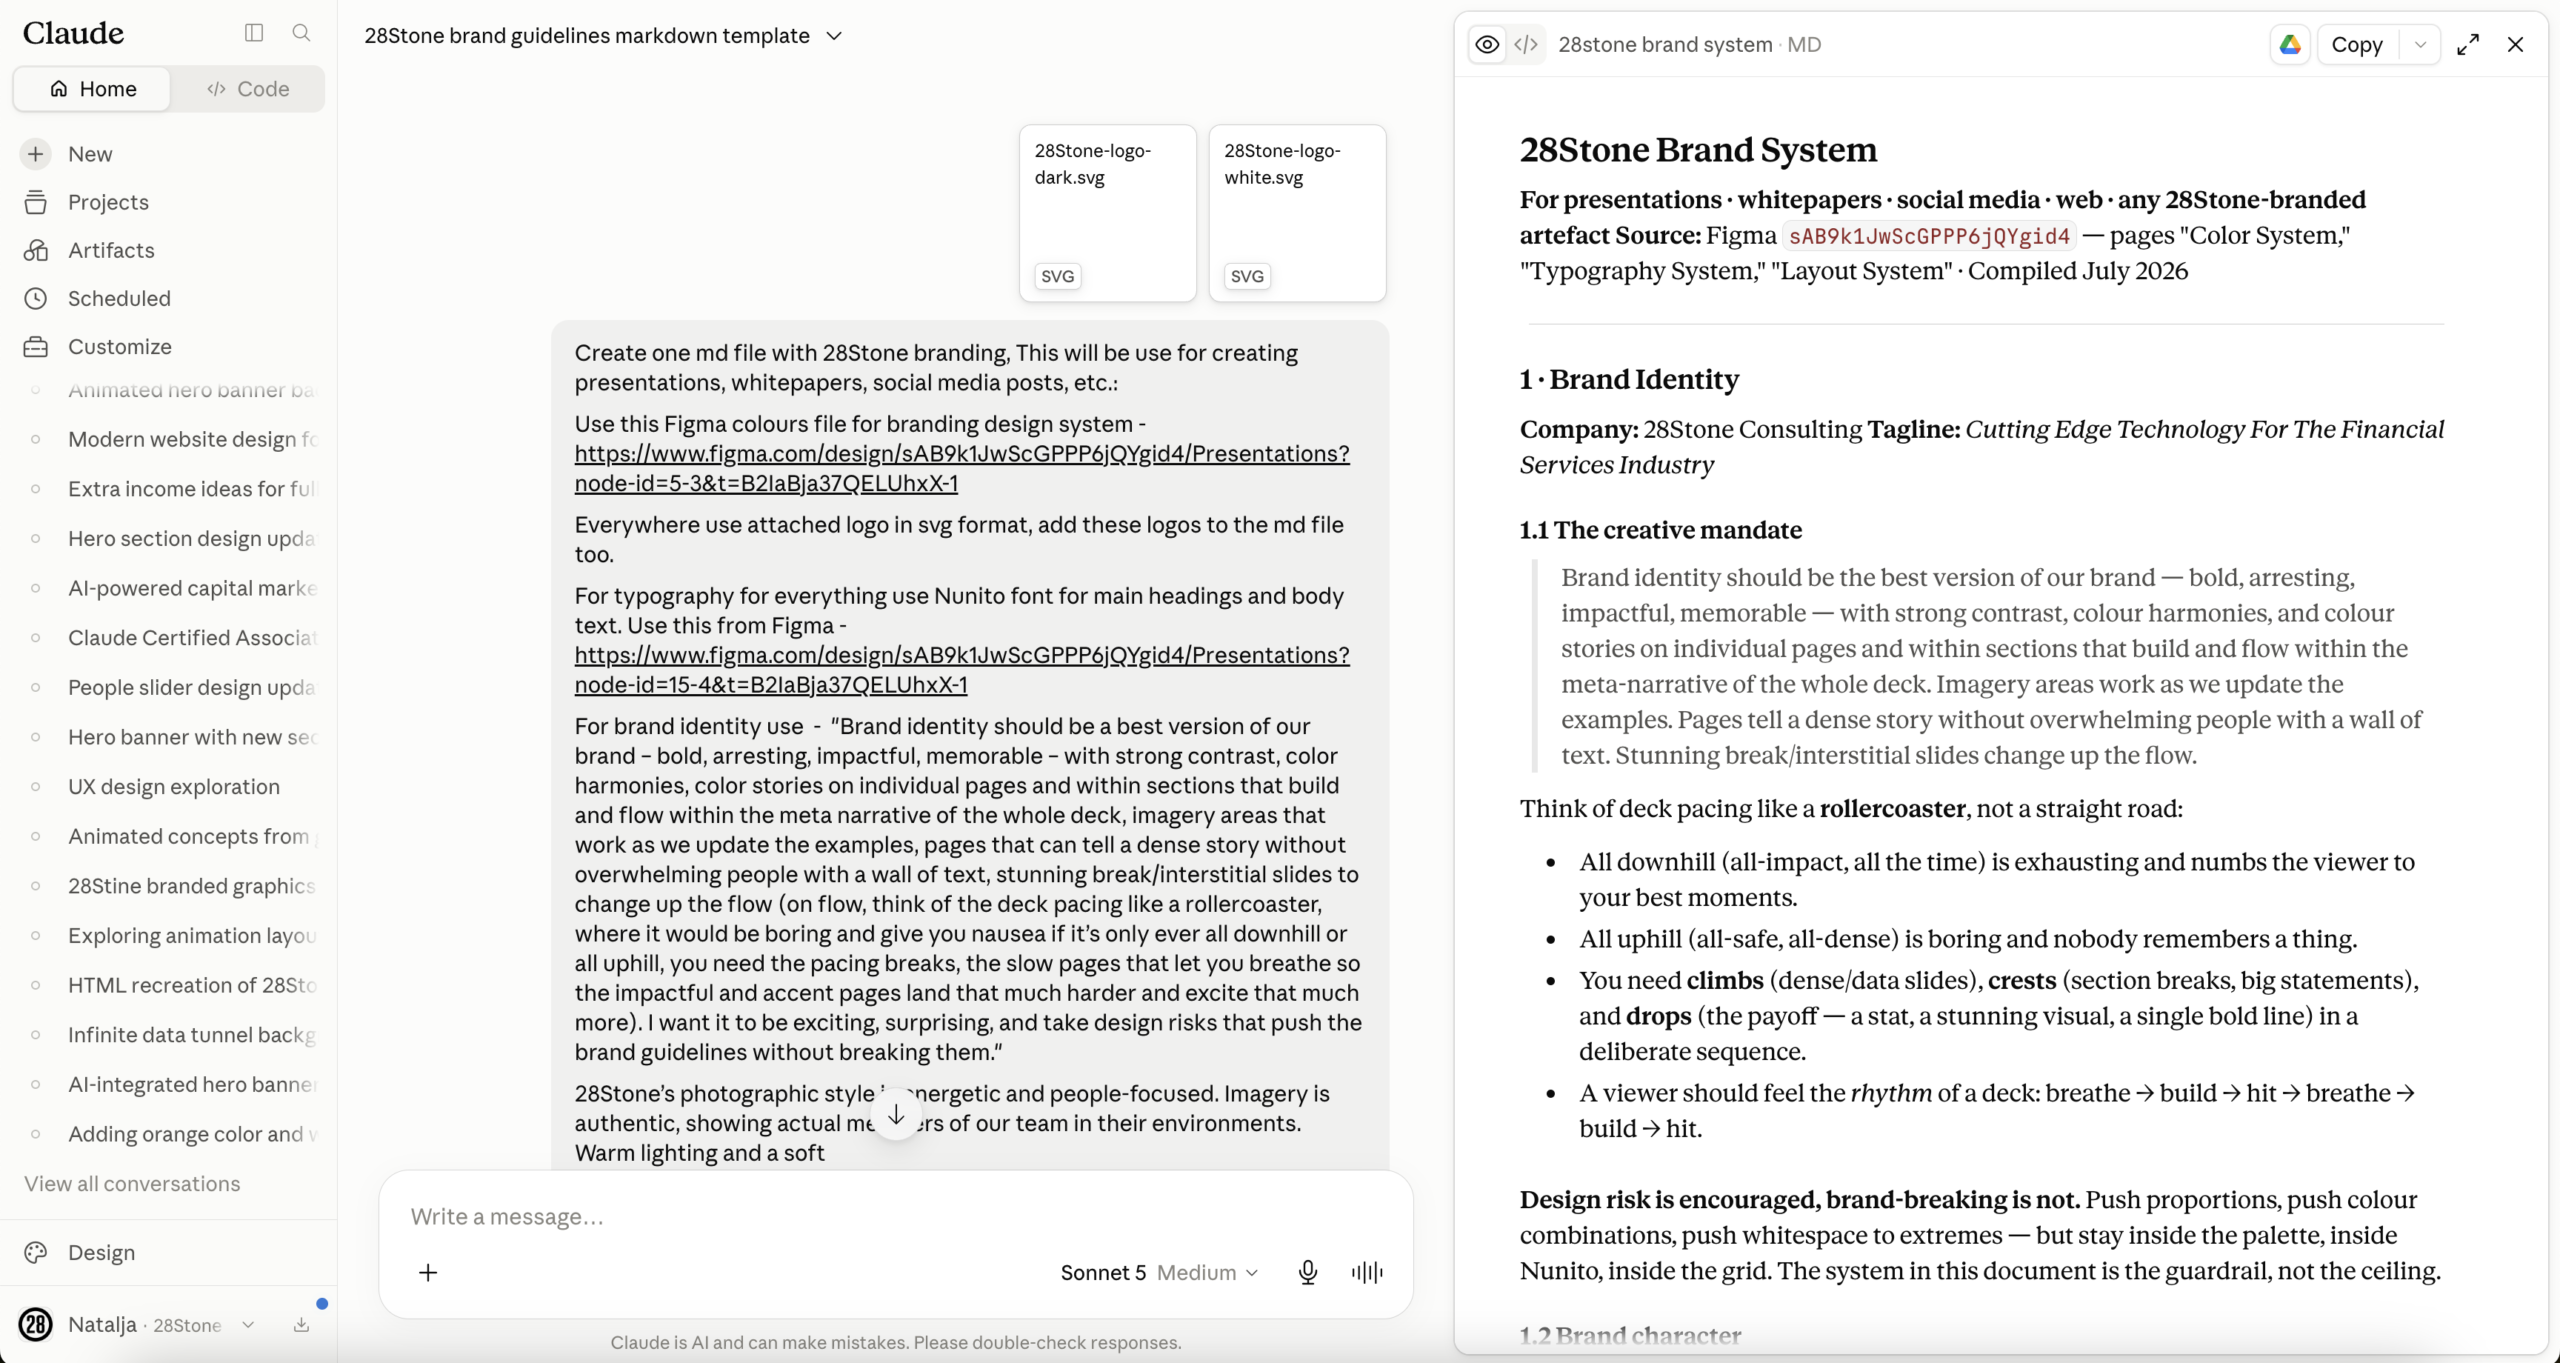This screenshot has width=2560, height=1363.
Task: Open Design from sidebar bottom
Action: [168, 1253]
